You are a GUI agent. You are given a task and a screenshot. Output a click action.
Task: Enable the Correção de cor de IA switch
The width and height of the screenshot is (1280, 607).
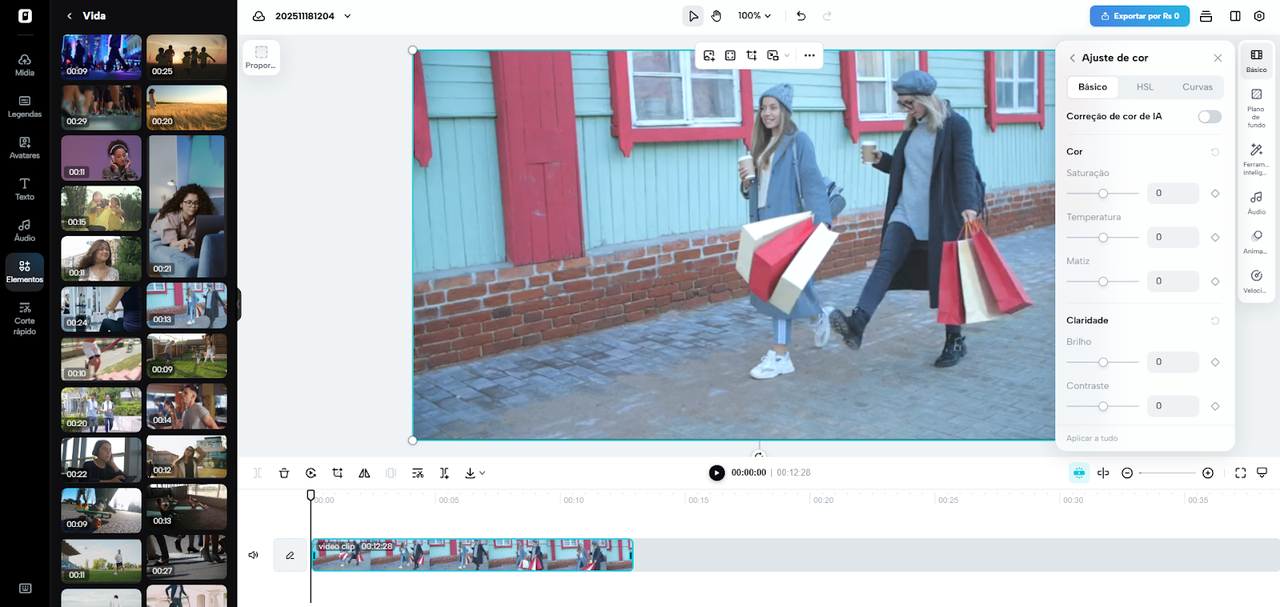[1209, 116]
